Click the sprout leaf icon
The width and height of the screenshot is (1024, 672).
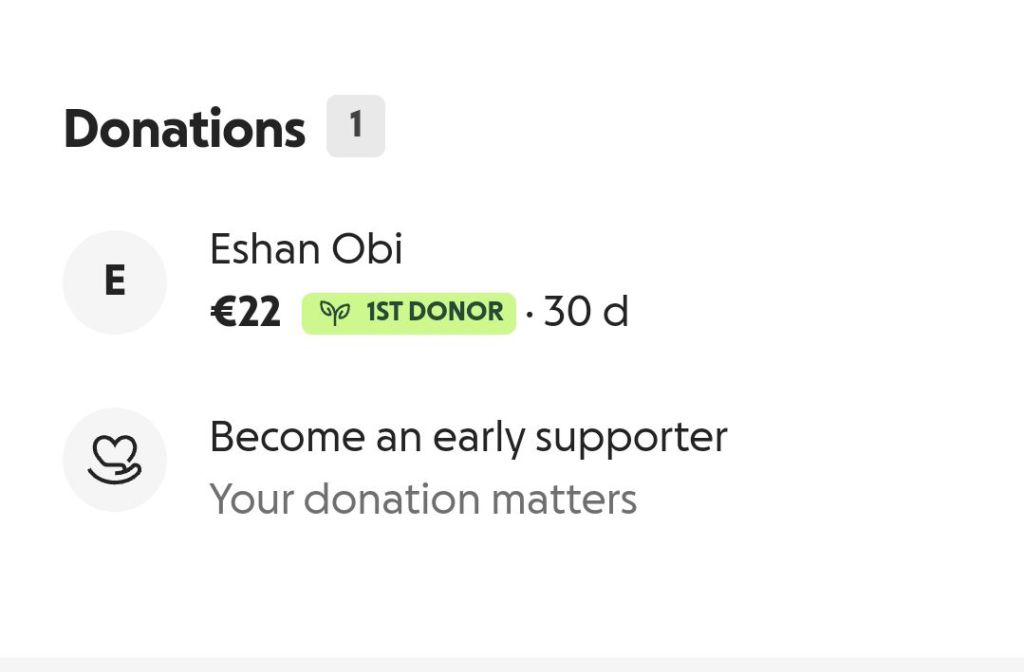tap(334, 313)
